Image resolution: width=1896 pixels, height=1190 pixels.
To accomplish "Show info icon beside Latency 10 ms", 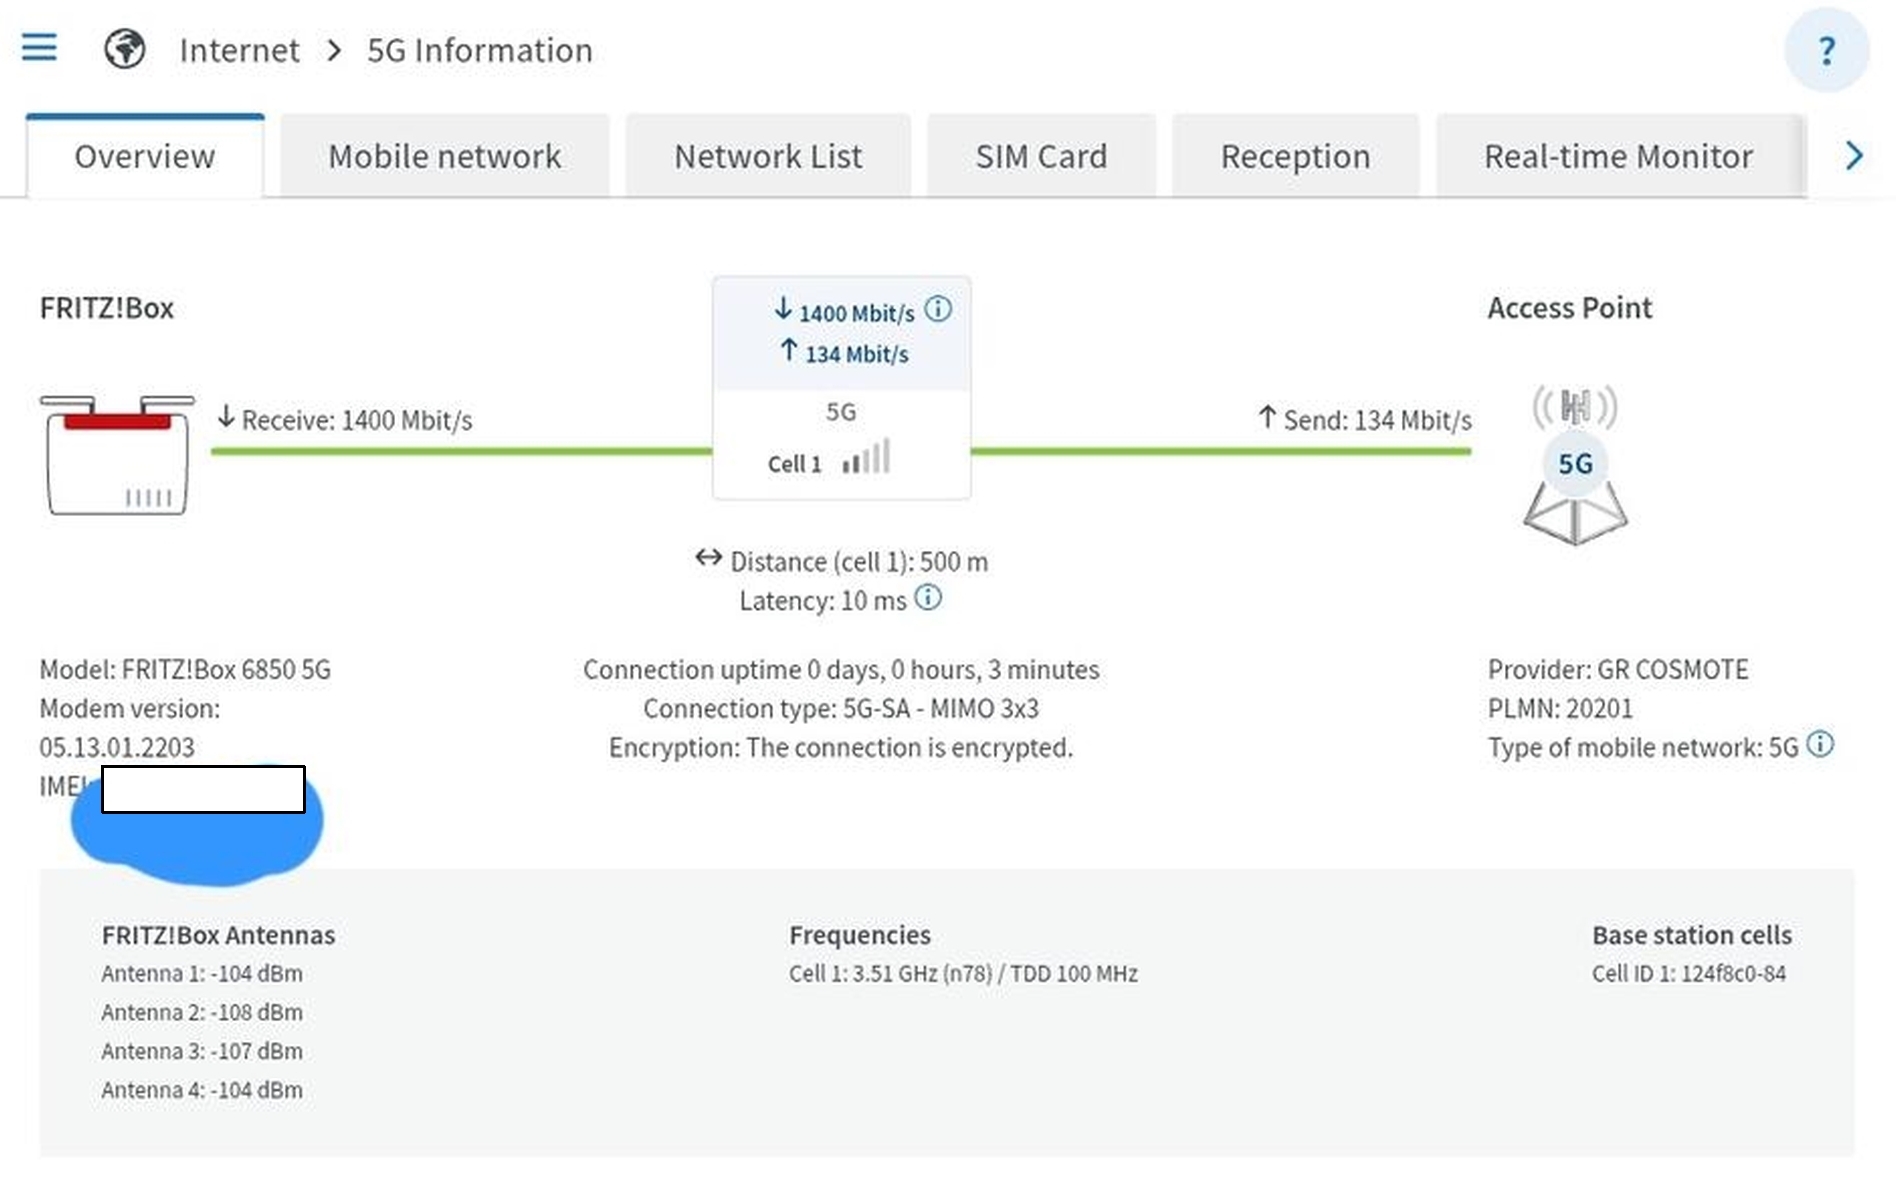I will click(x=928, y=598).
